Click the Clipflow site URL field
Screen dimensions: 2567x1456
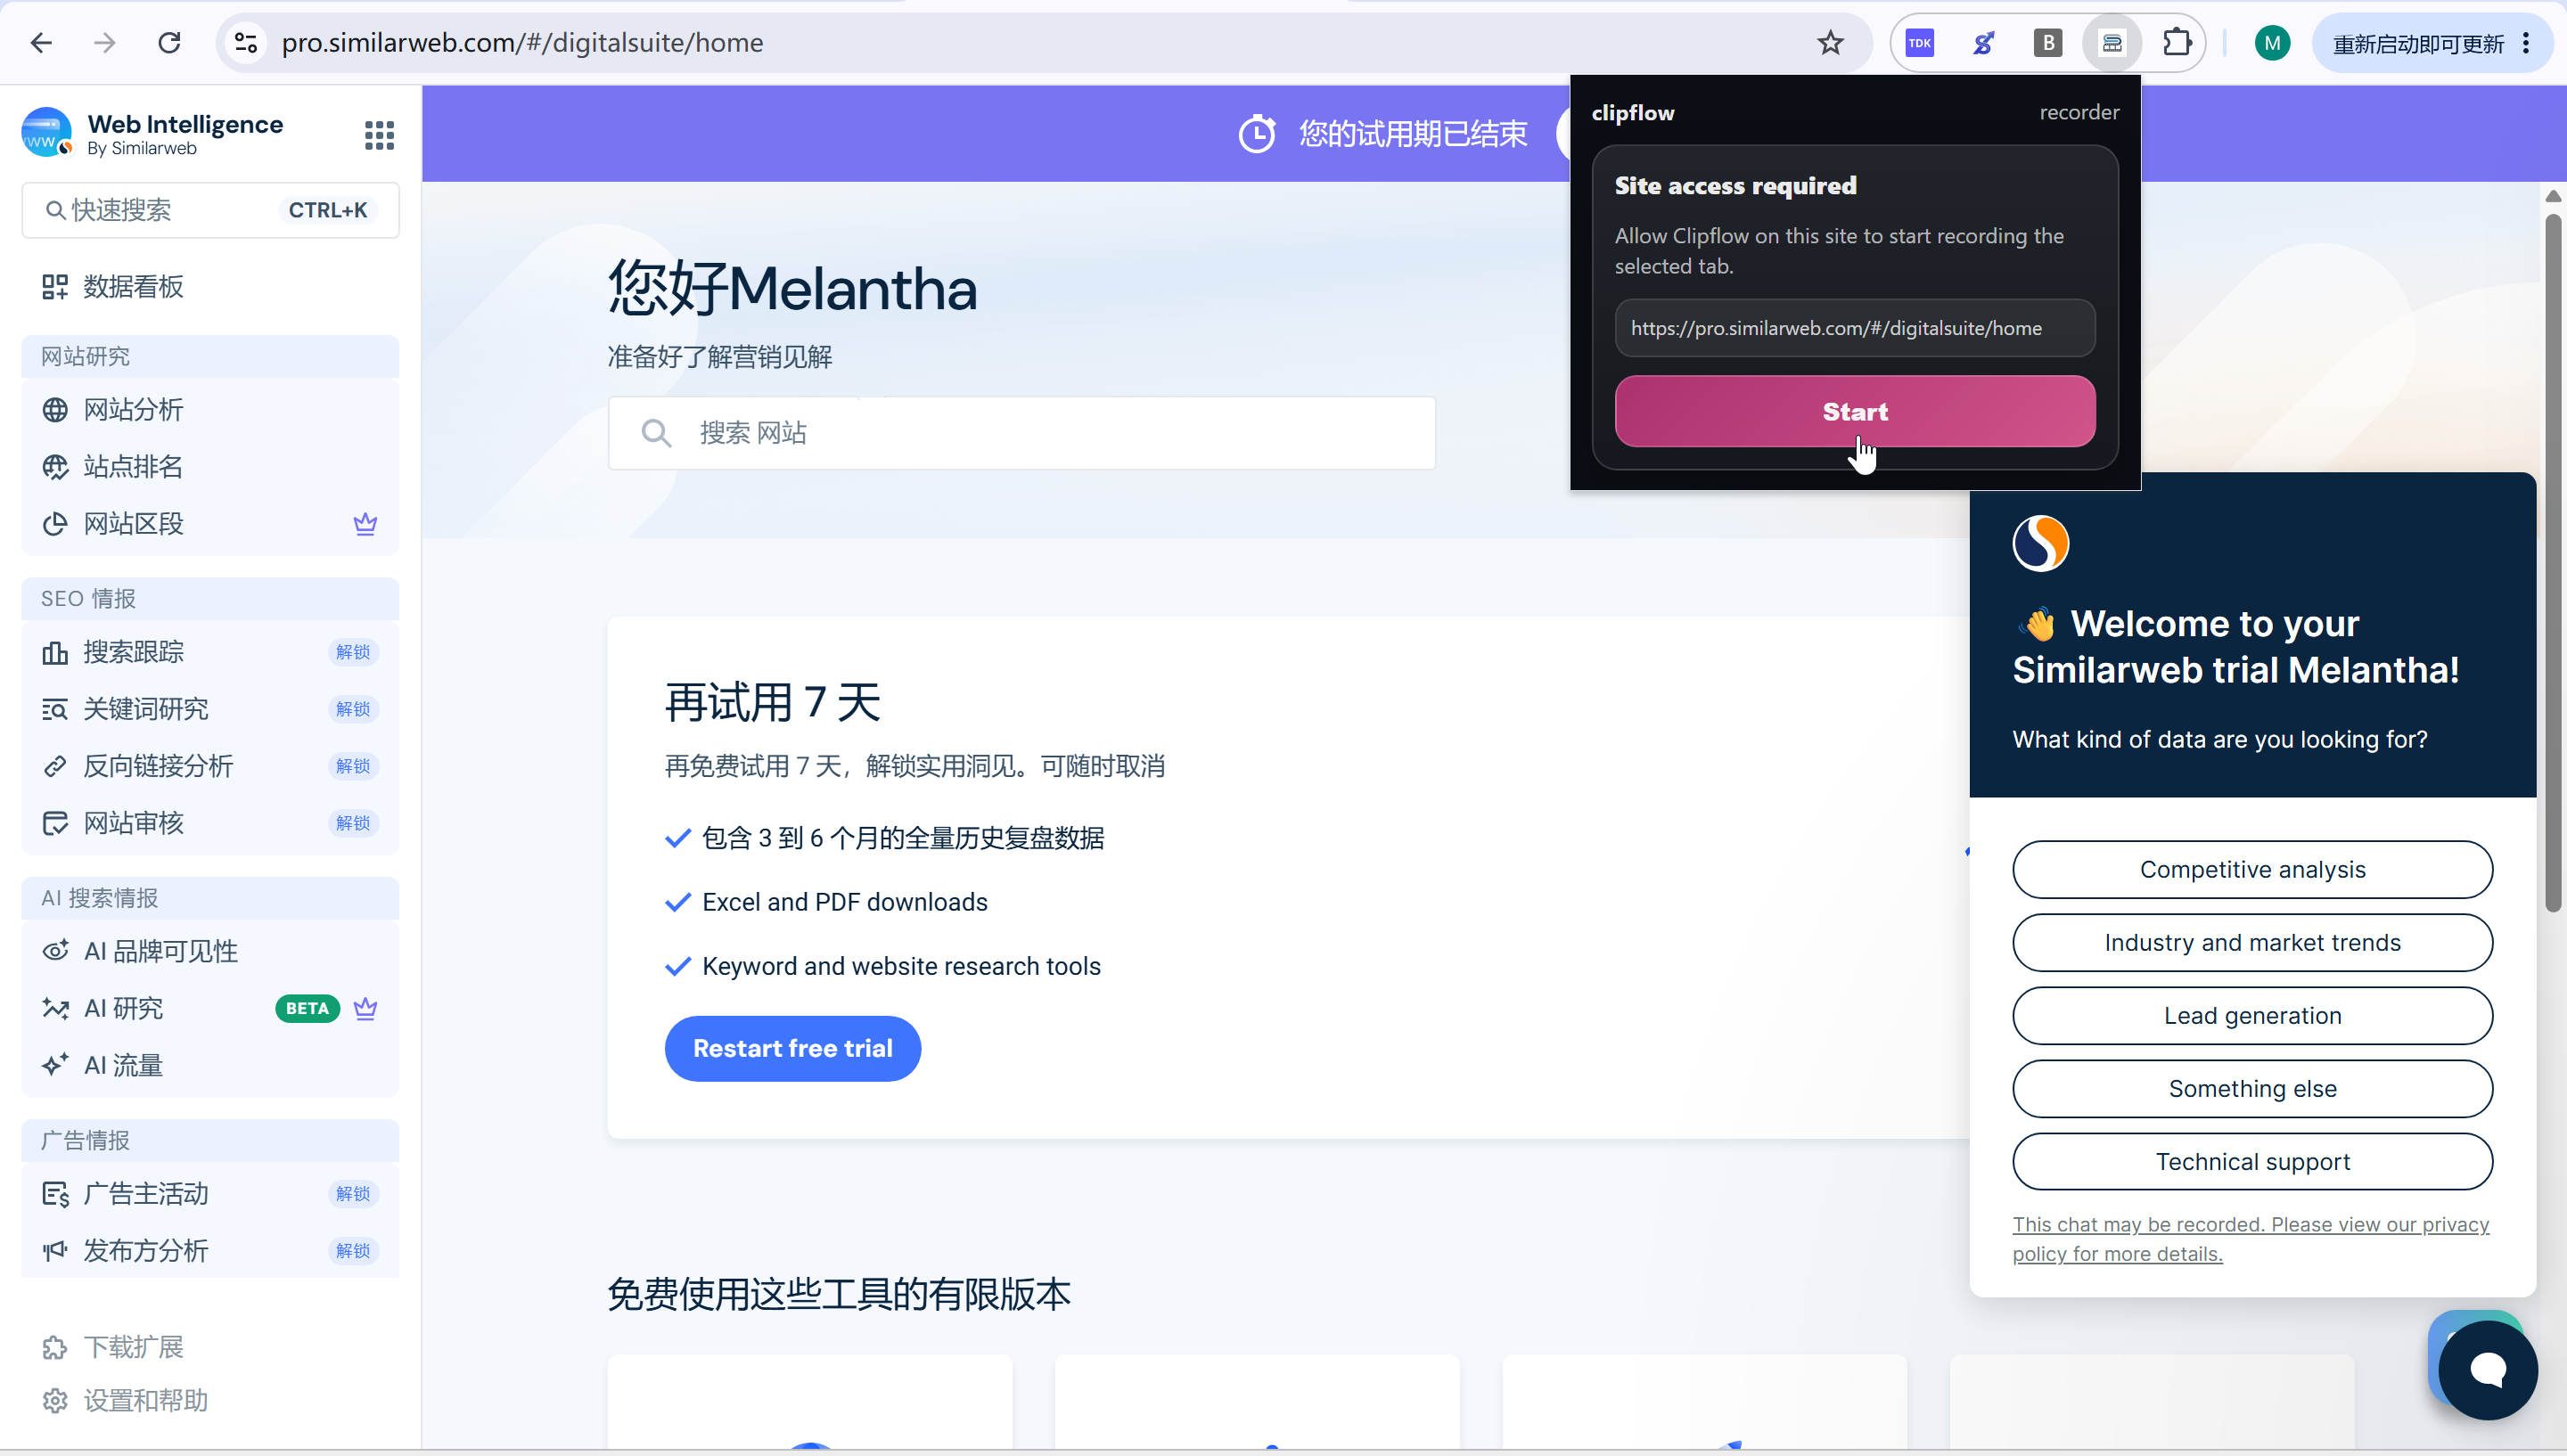point(1855,328)
